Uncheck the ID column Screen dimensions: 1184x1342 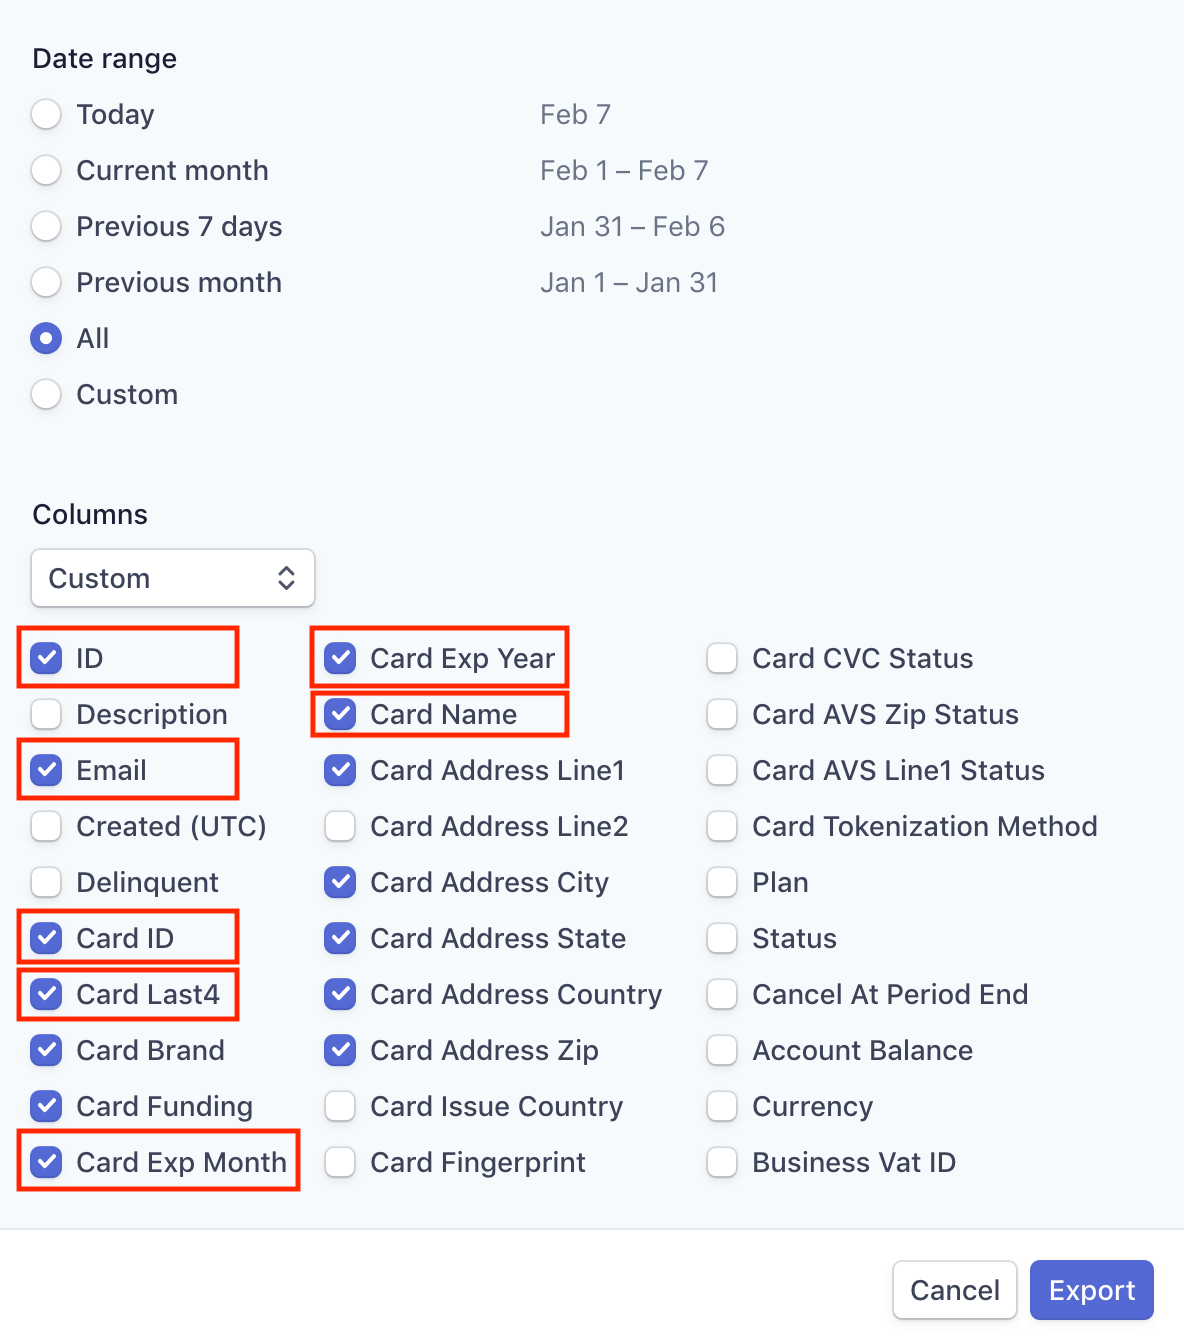pos(46,657)
